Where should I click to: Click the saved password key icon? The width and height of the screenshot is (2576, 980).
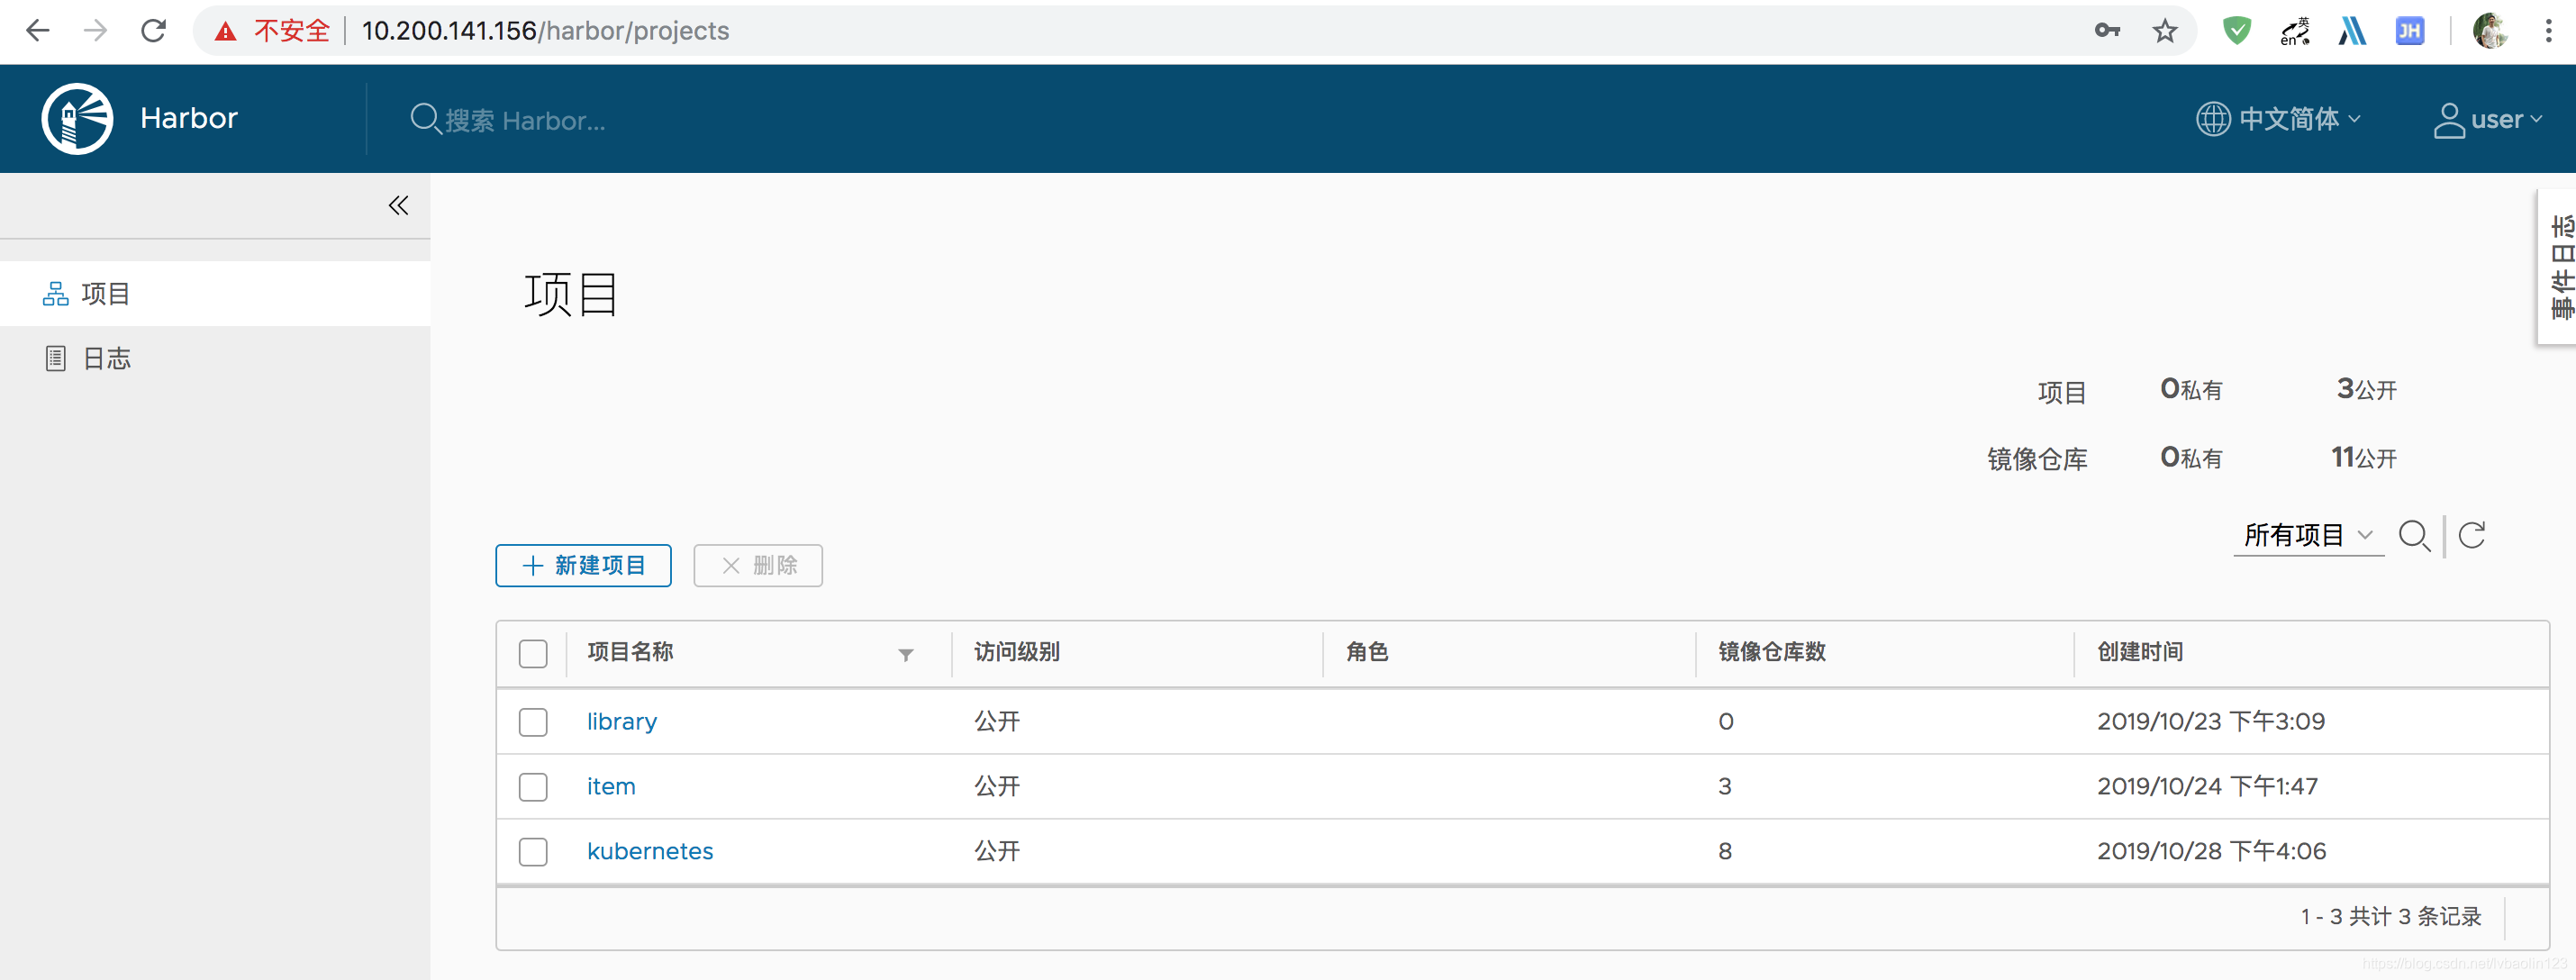point(2107,31)
